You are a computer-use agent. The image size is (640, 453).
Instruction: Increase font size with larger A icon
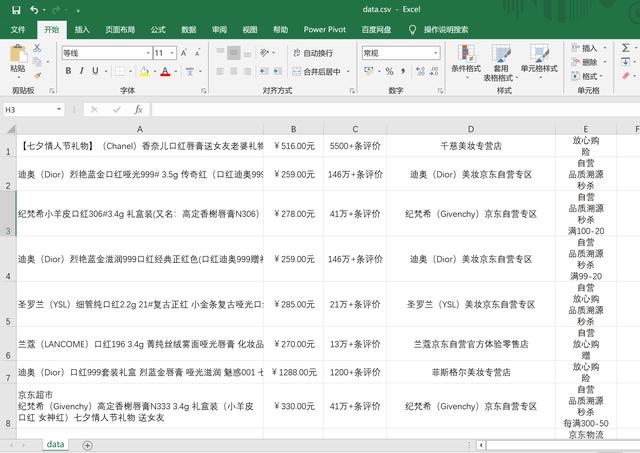click(184, 53)
